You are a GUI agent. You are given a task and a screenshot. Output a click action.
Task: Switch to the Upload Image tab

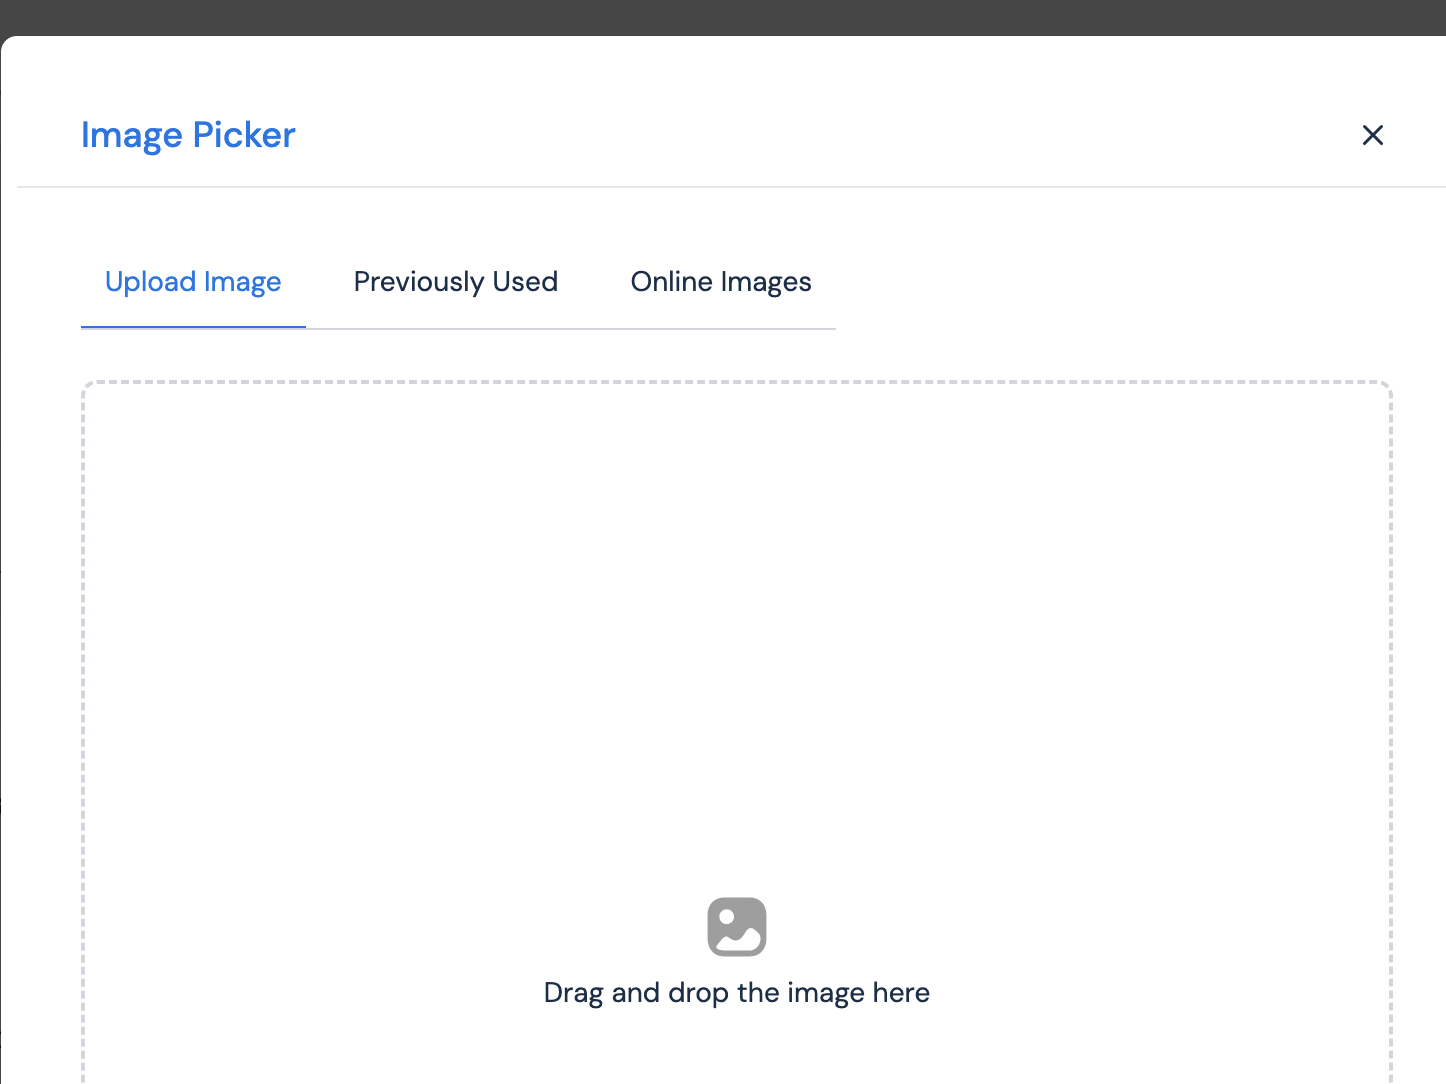coord(193,282)
